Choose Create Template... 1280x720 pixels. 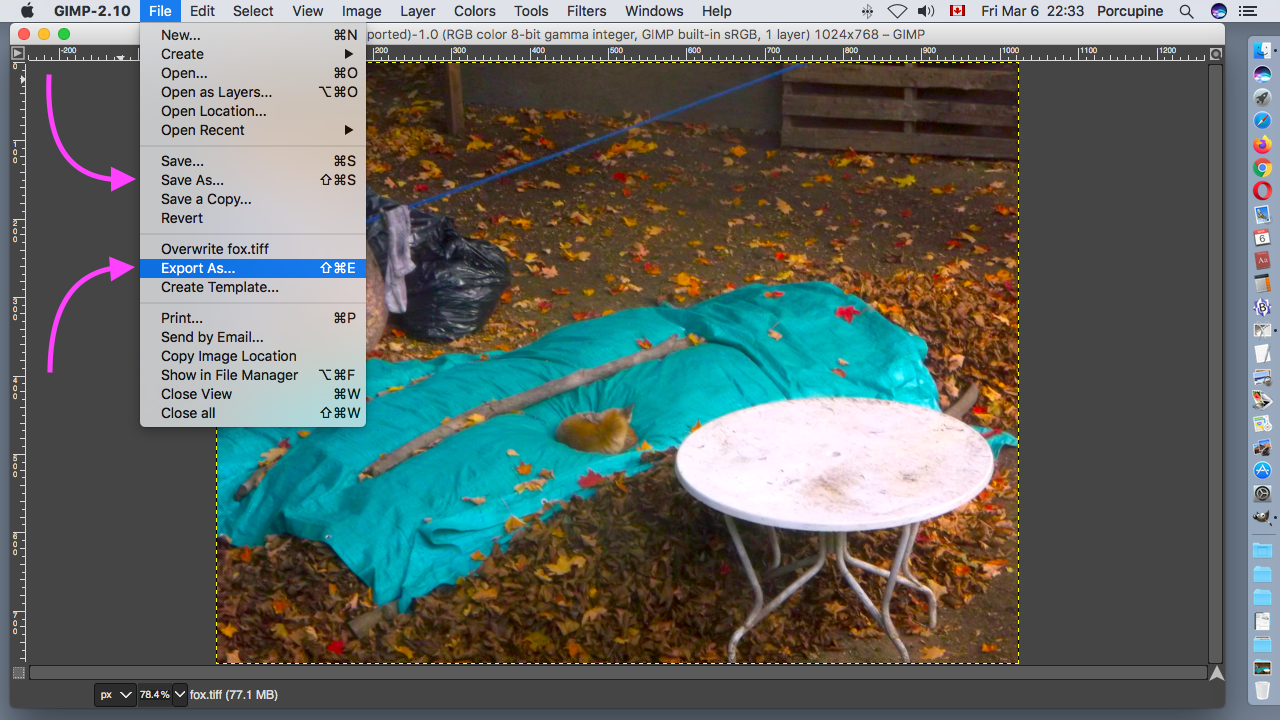click(253, 287)
